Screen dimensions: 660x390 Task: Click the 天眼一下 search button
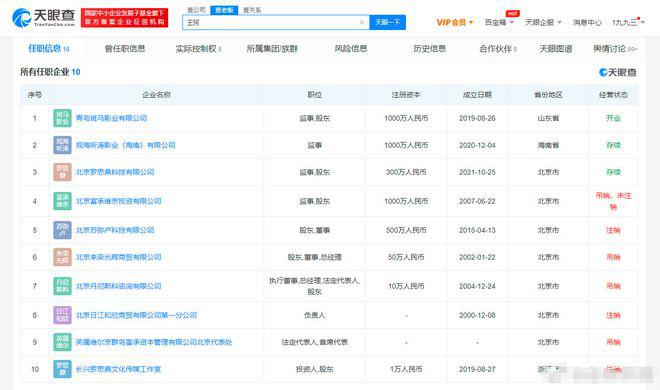pyautogui.click(x=388, y=22)
